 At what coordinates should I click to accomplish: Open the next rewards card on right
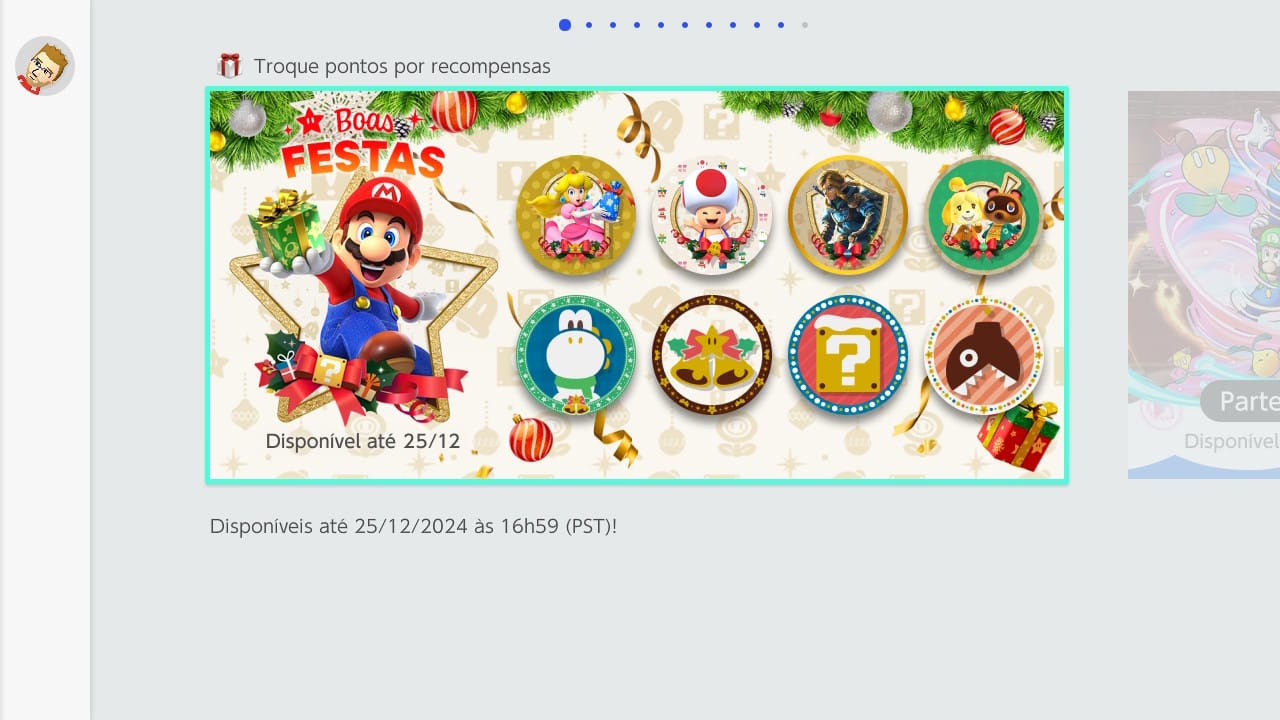[1204, 285]
